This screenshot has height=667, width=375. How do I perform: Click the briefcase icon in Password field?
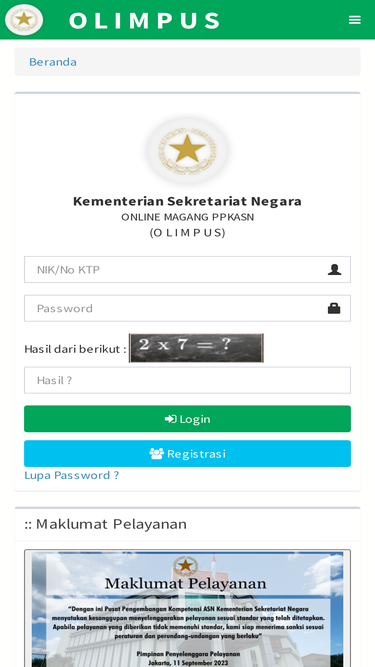click(x=334, y=308)
